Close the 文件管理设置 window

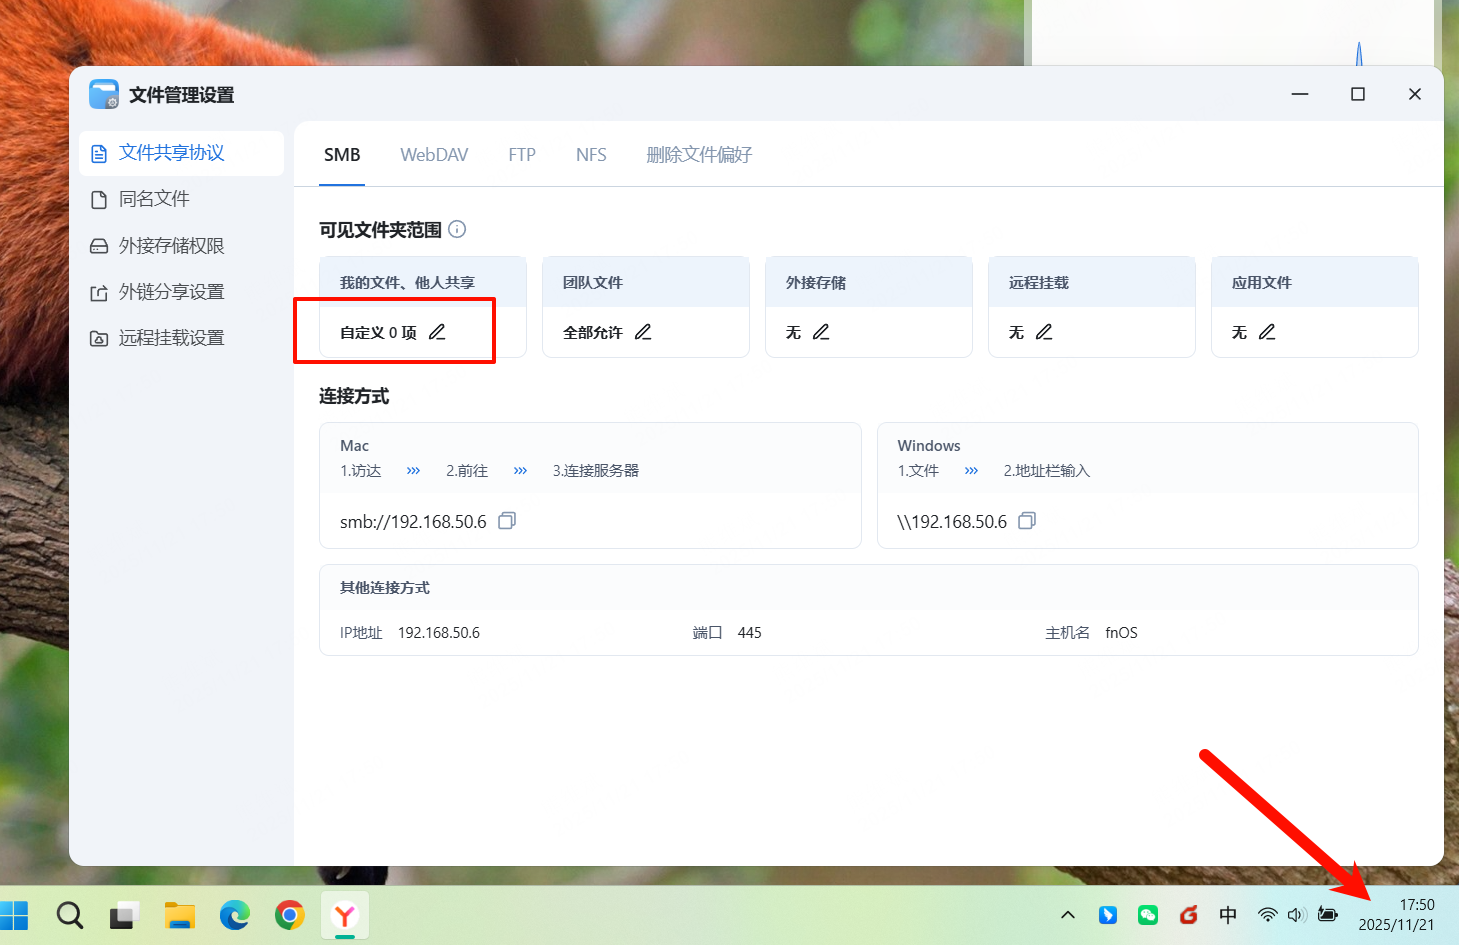pos(1415,94)
